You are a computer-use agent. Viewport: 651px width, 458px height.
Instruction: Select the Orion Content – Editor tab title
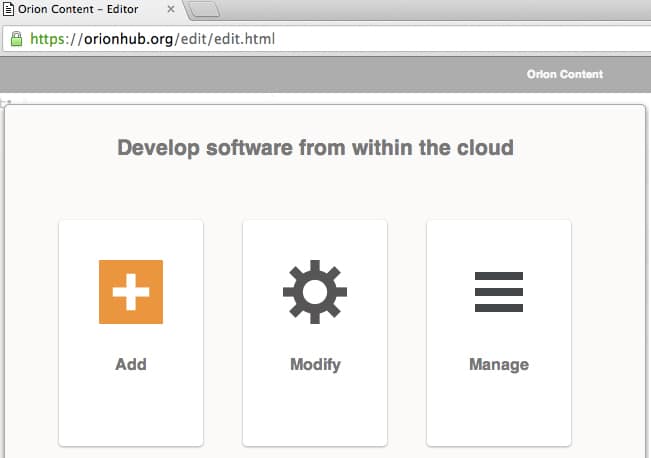(x=85, y=9)
